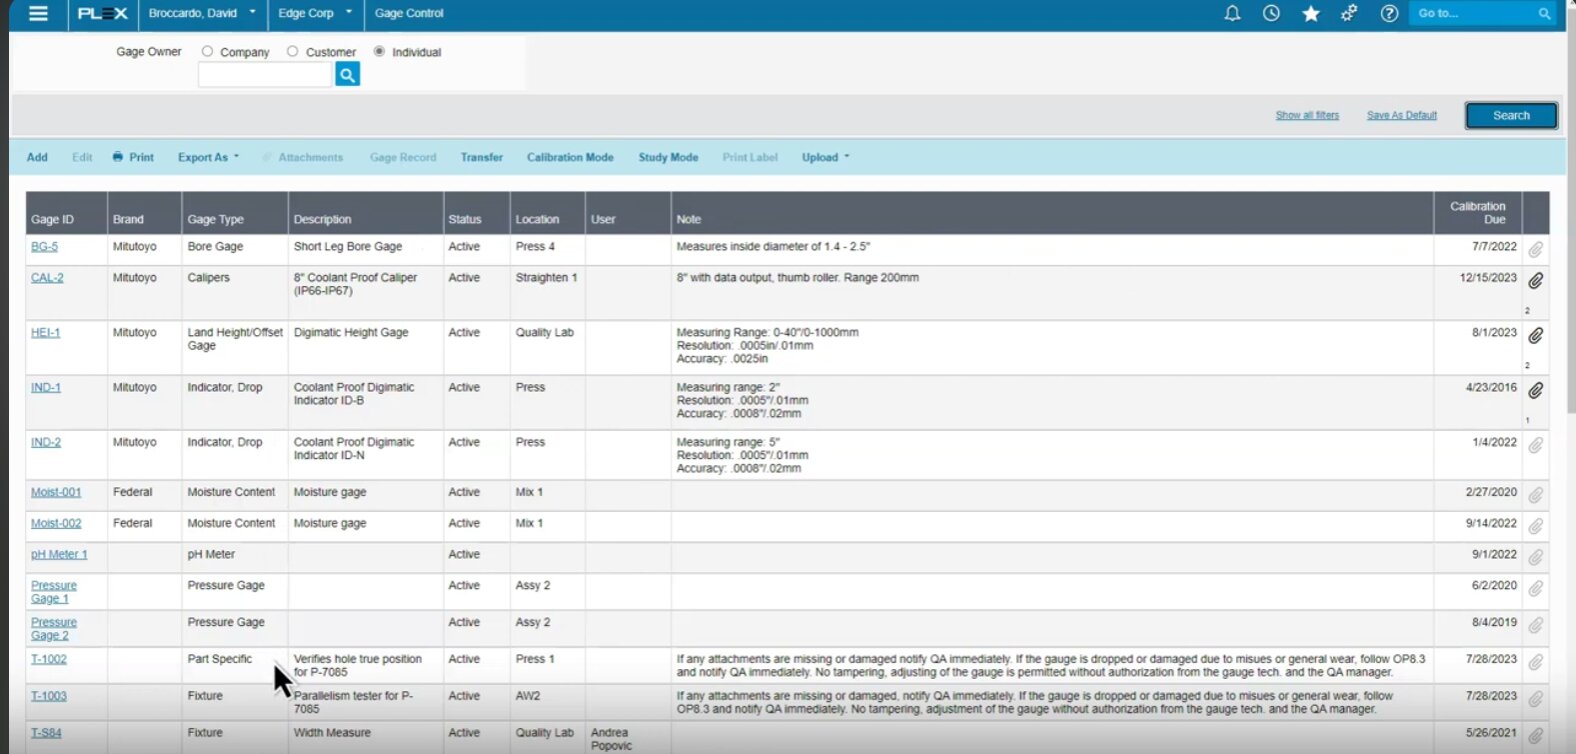The width and height of the screenshot is (1576, 754).
Task: Select the Company gage owner option
Action: 208,52
